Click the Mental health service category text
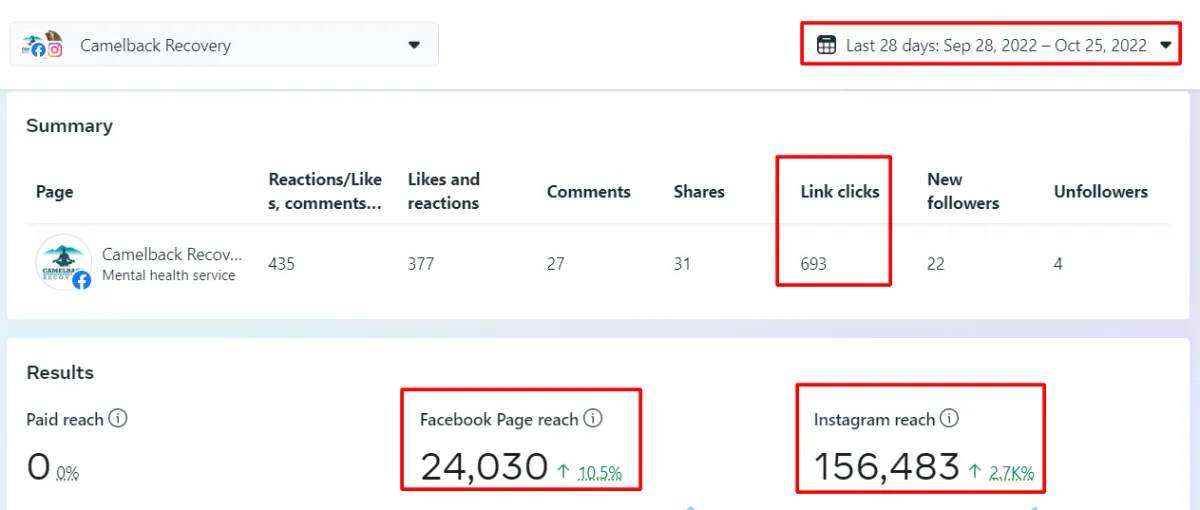 pos(168,275)
